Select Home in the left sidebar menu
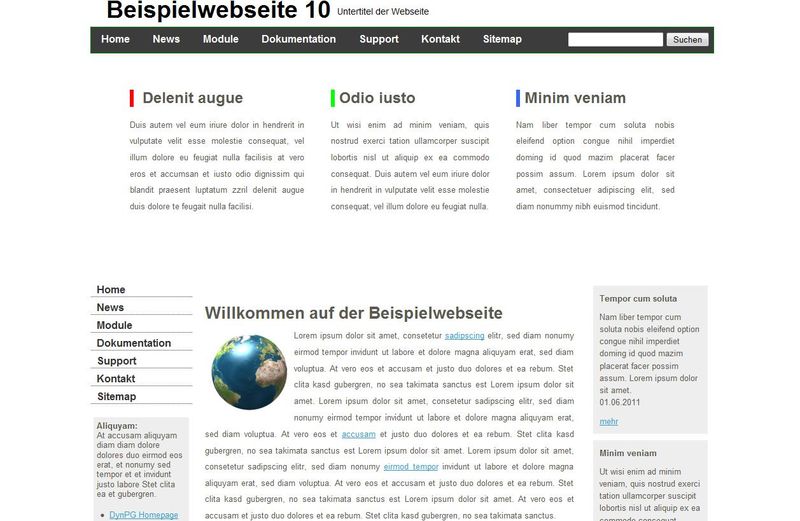Viewport: 800px width, 521px height. pyautogui.click(x=111, y=290)
